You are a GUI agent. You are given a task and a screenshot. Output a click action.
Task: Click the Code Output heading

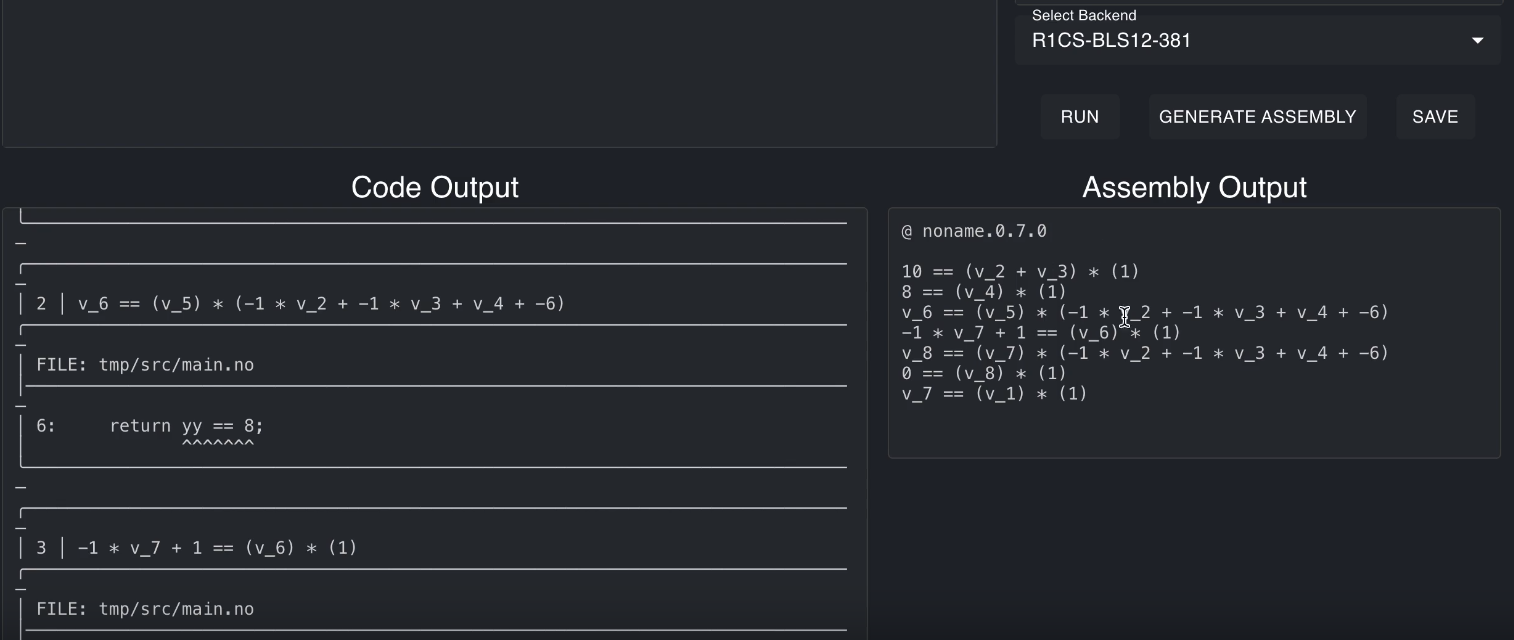coord(435,187)
